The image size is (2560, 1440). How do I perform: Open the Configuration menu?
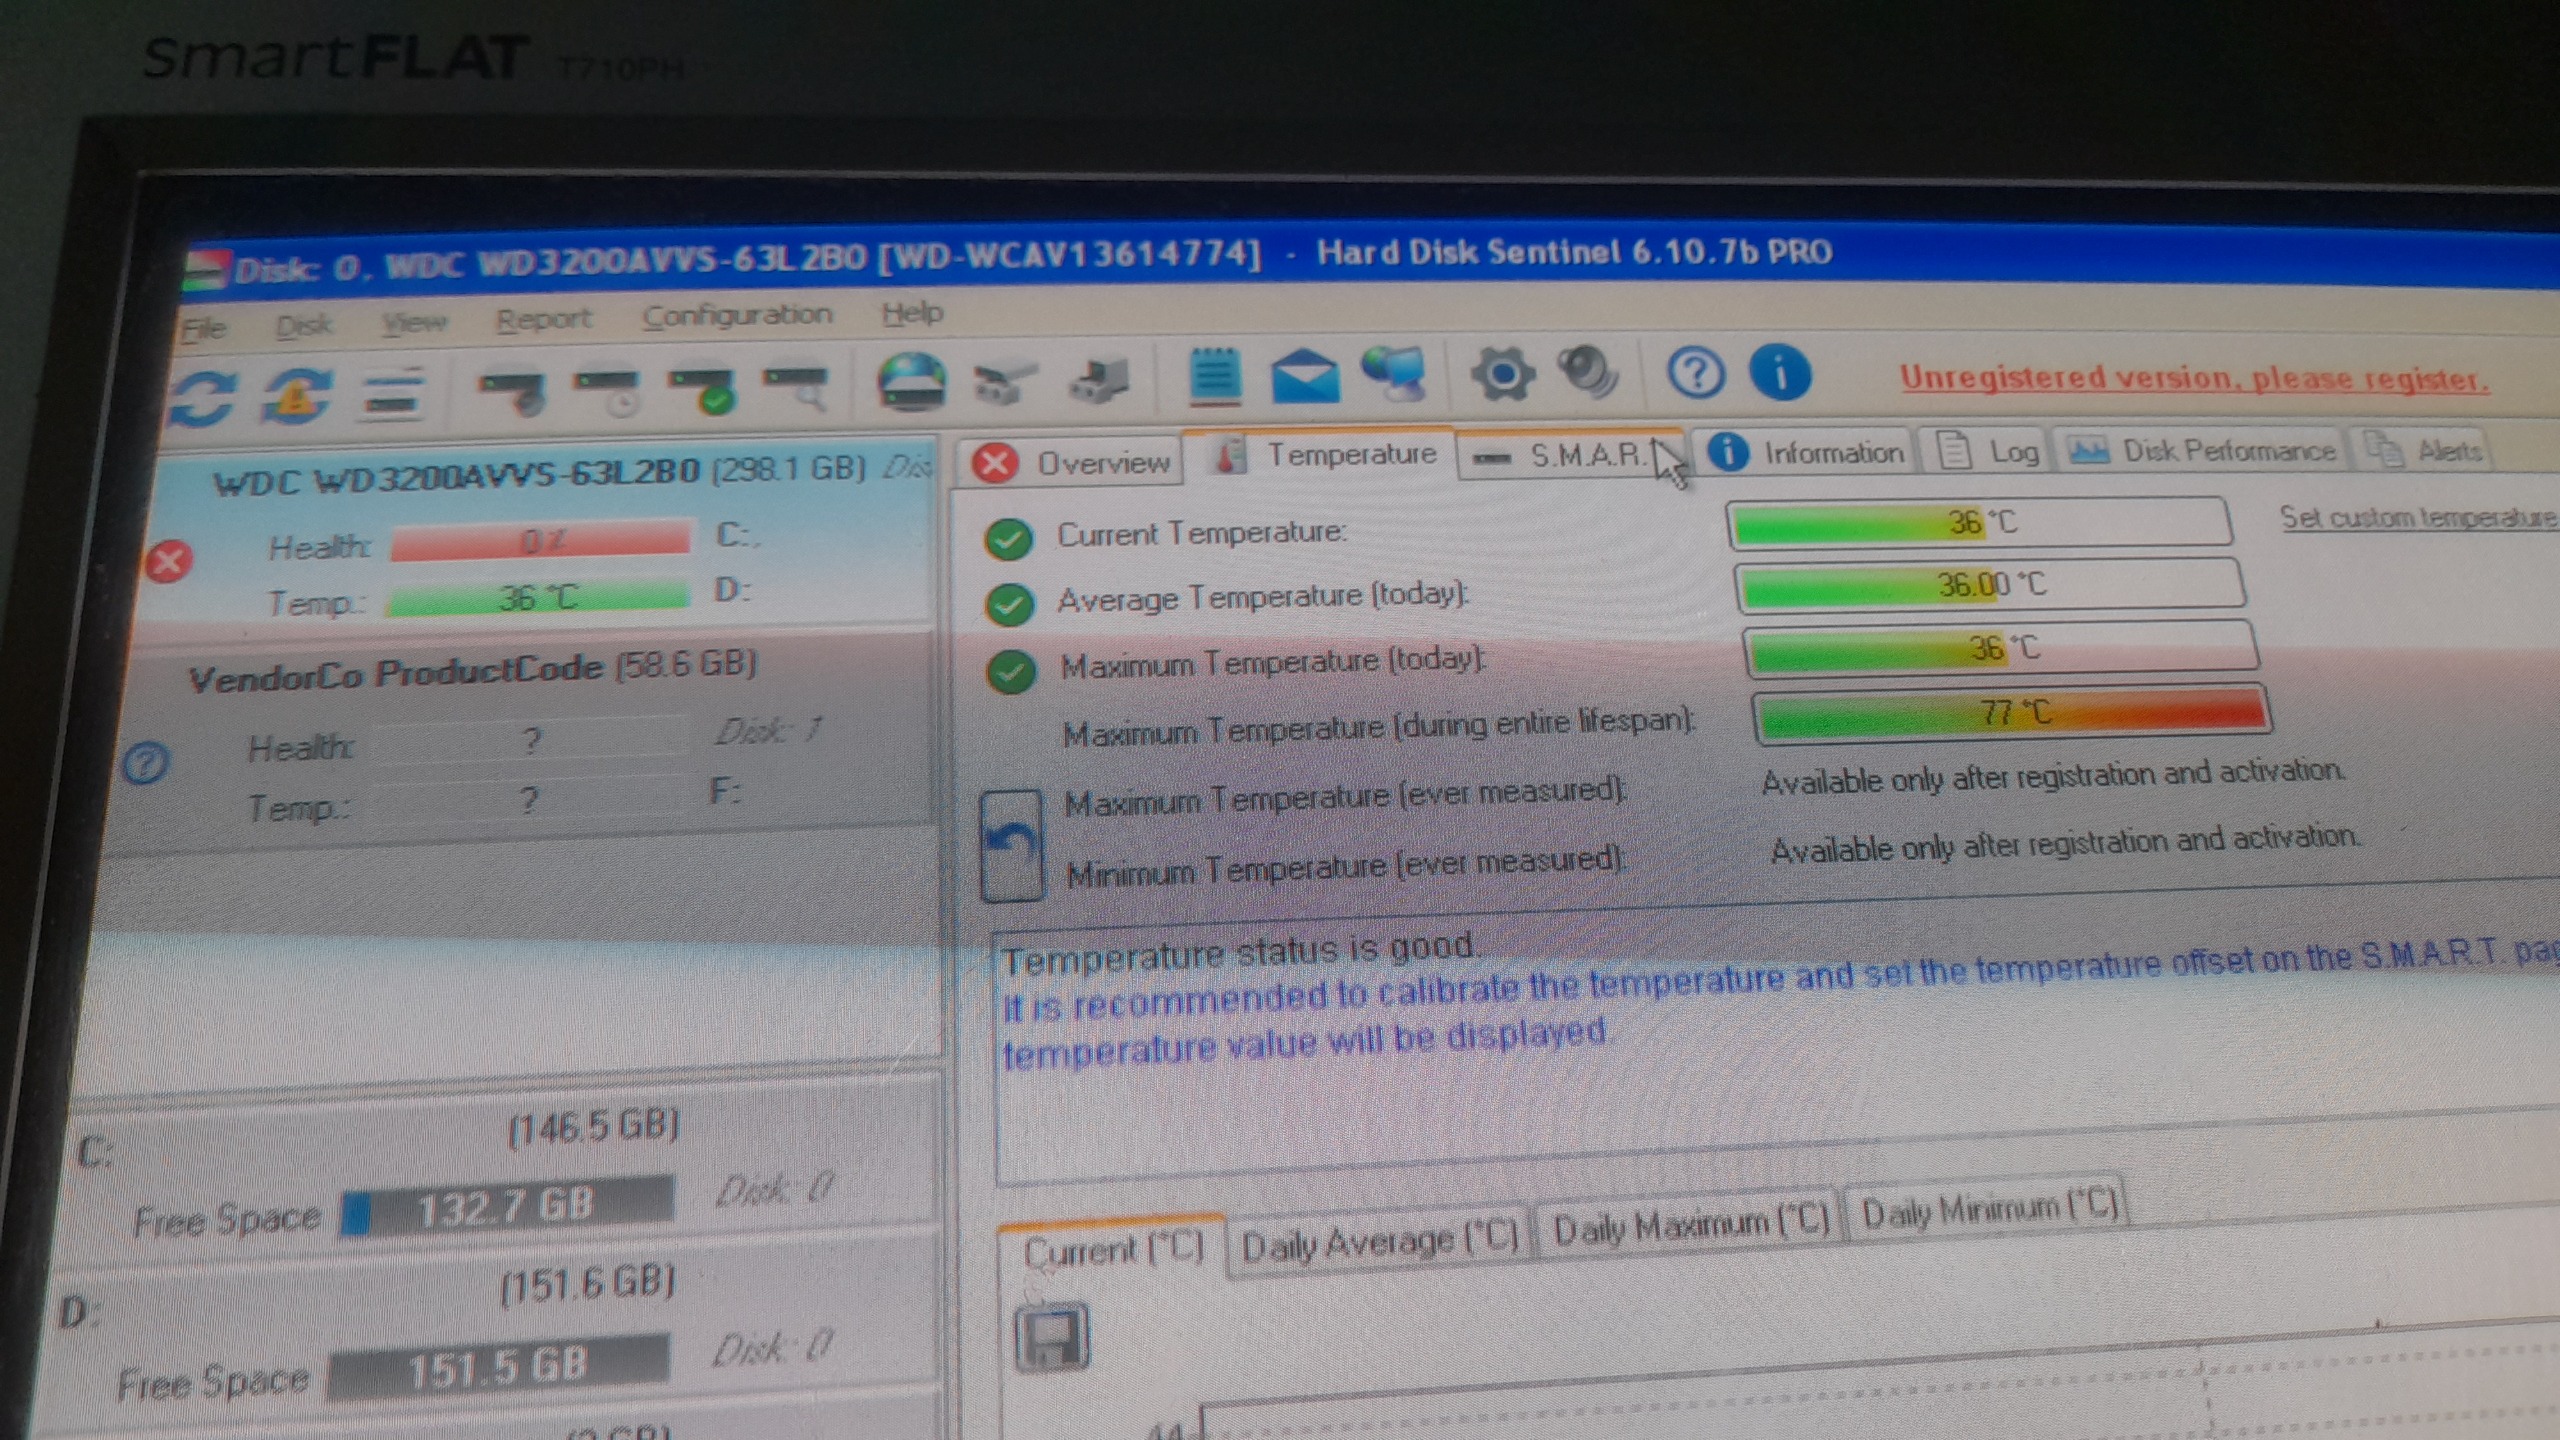pos(737,316)
